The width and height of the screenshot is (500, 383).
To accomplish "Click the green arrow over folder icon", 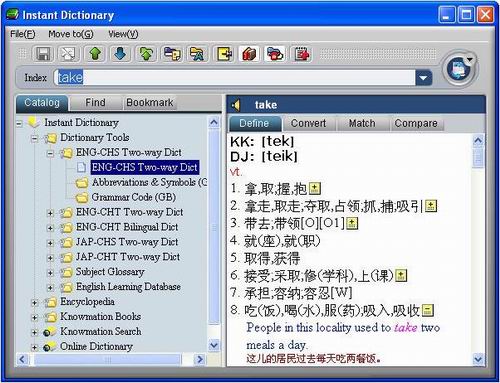I will [x=146, y=54].
